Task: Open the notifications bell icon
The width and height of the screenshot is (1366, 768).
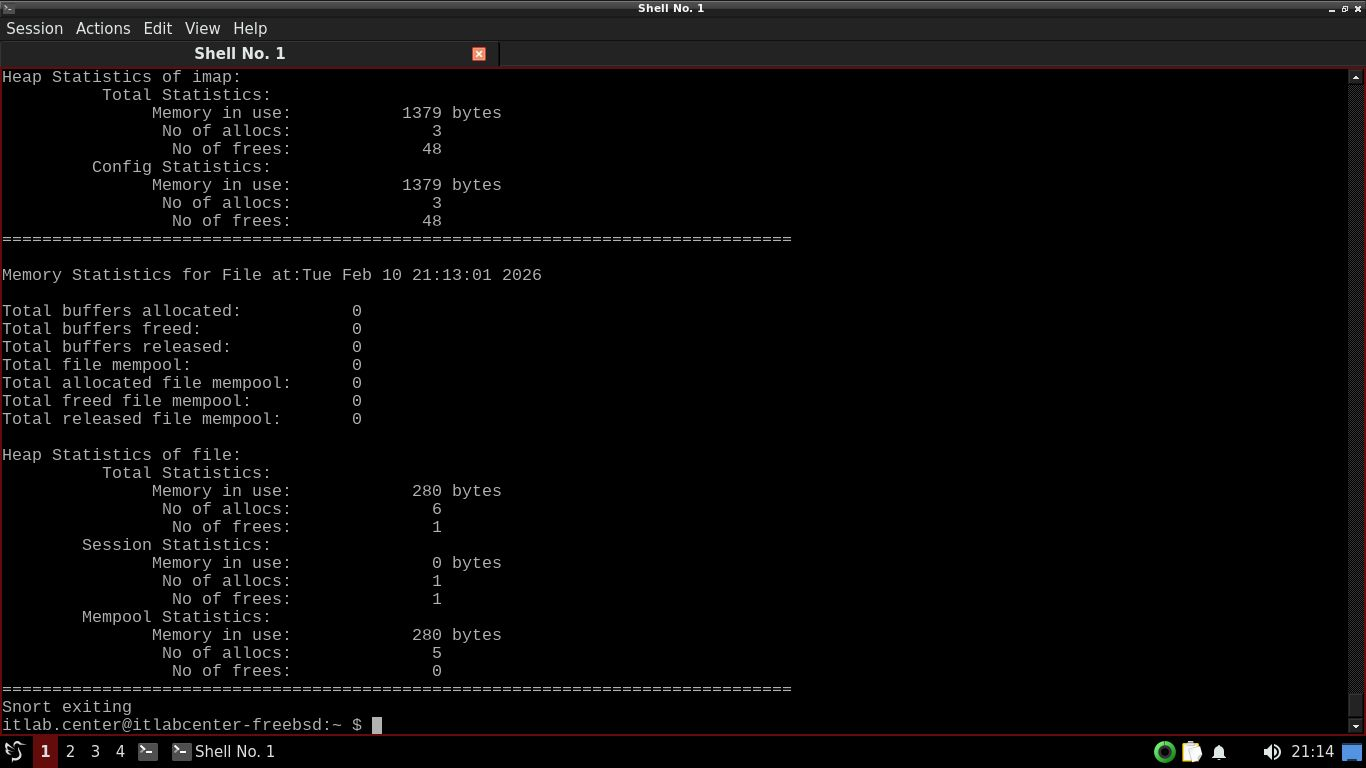Action: tap(1219, 752)
